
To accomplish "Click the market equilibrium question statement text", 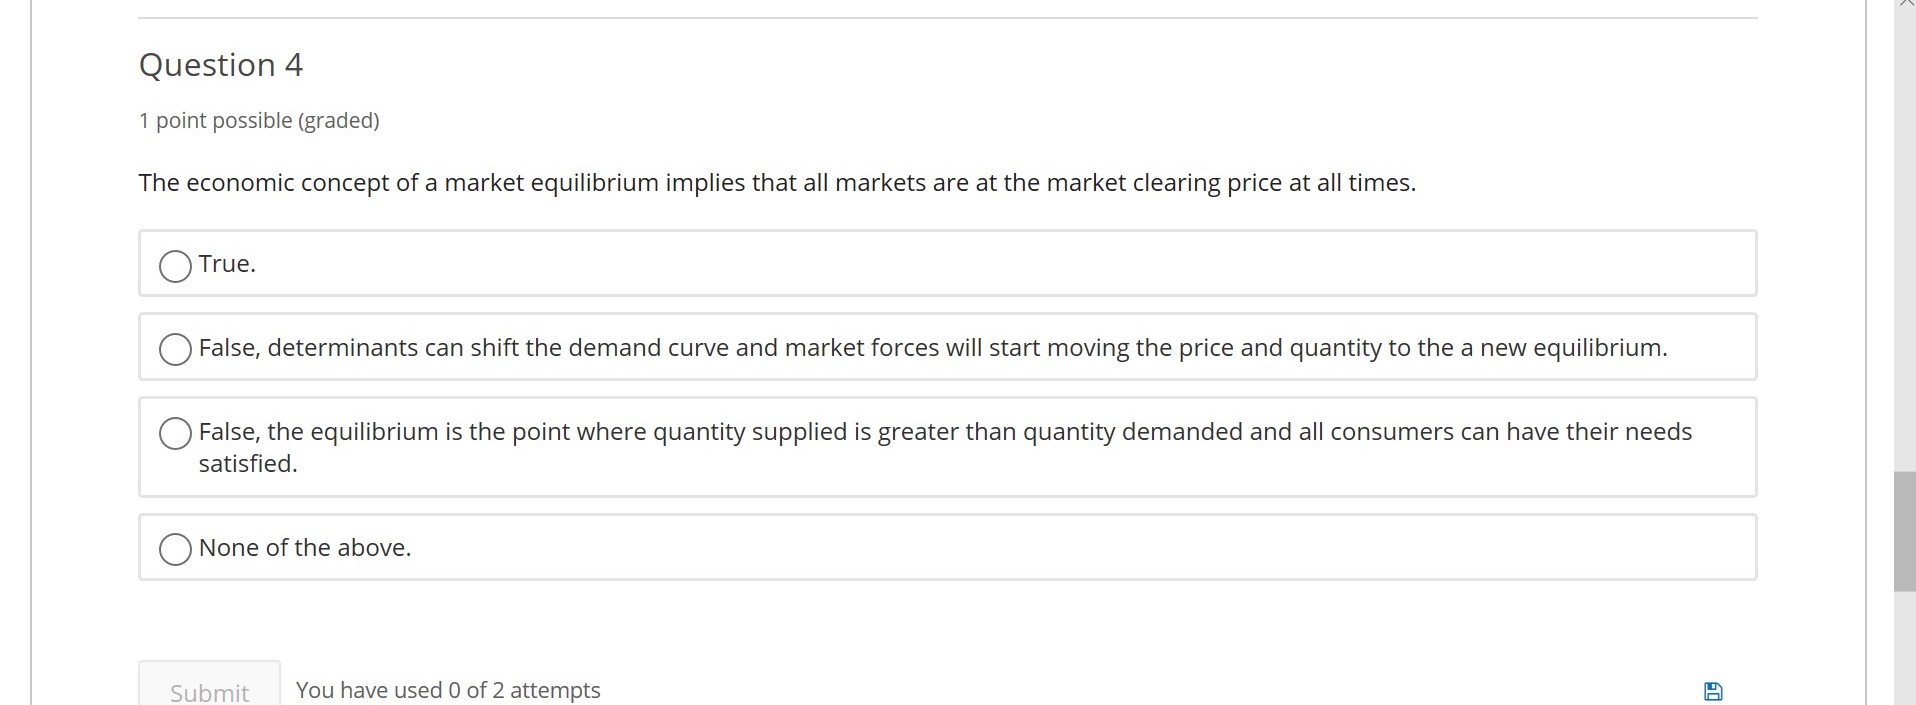I will 777,183.
